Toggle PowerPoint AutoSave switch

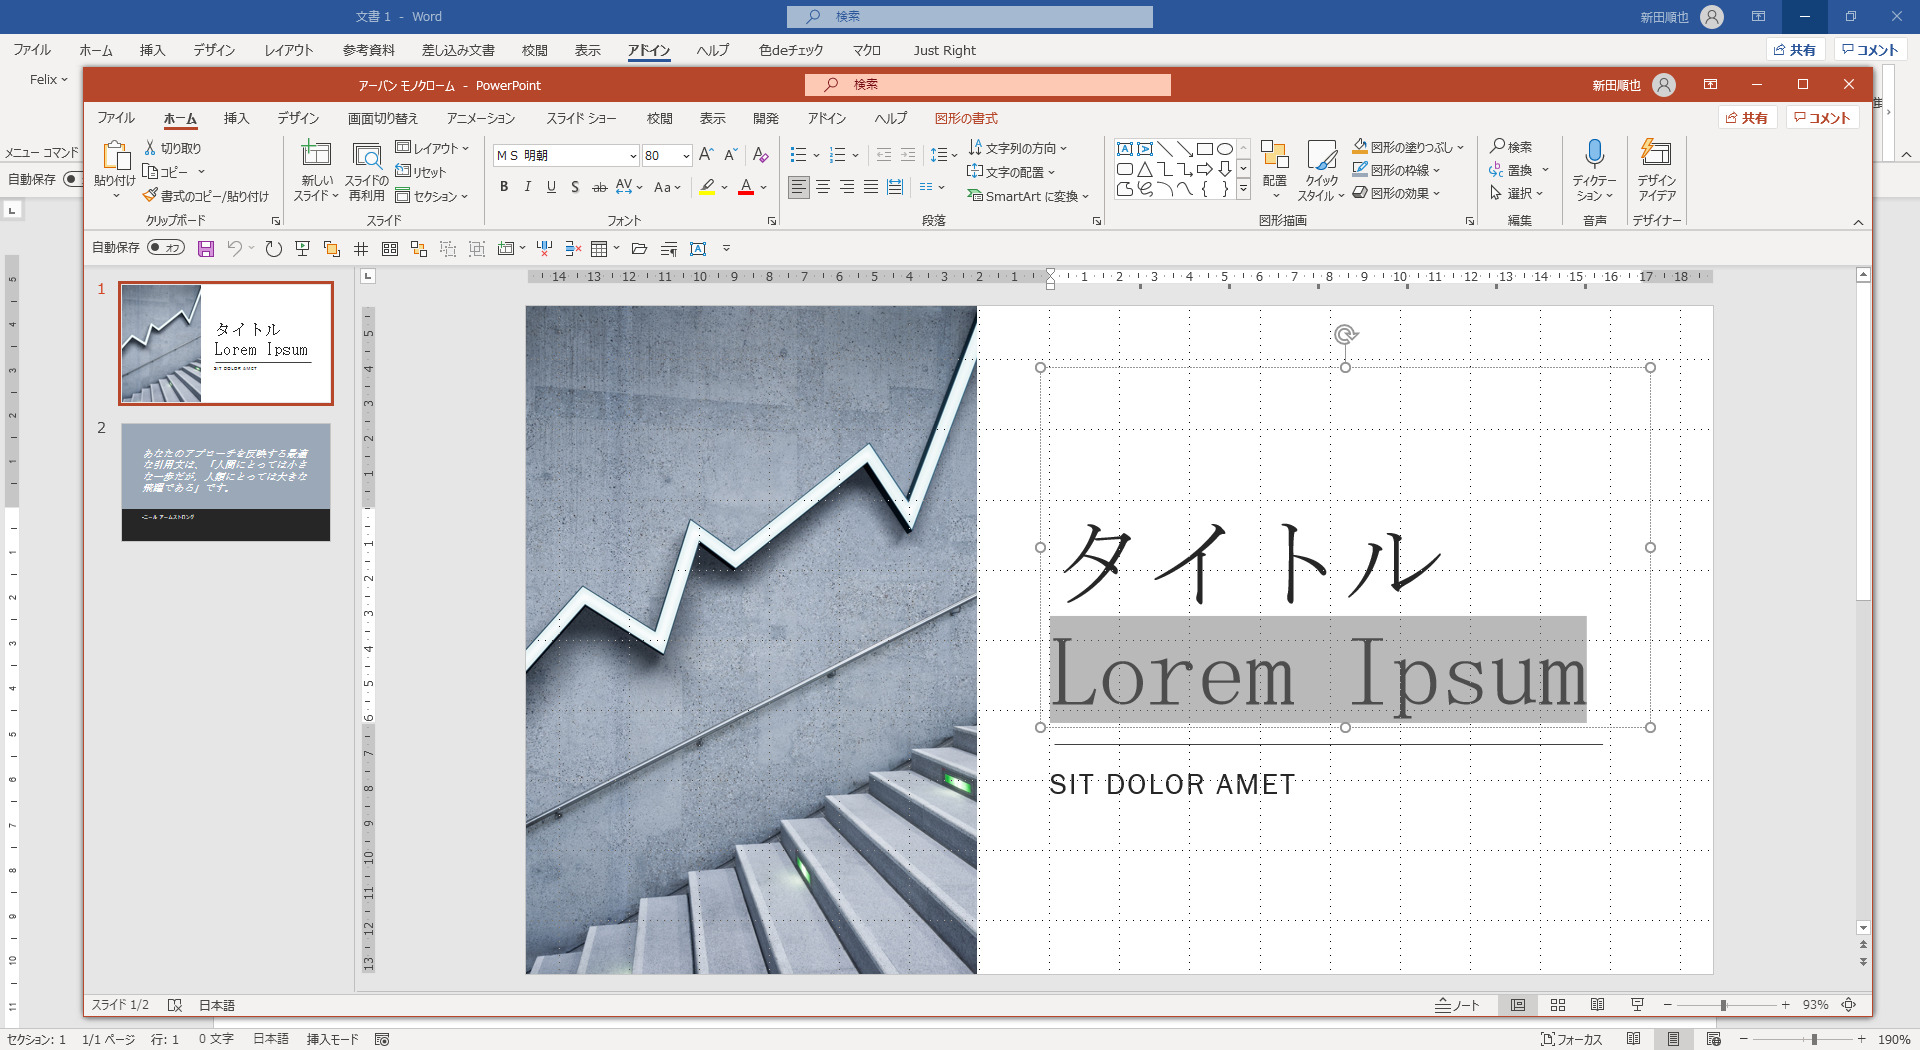pyautogui.click(x=166, y=248)
